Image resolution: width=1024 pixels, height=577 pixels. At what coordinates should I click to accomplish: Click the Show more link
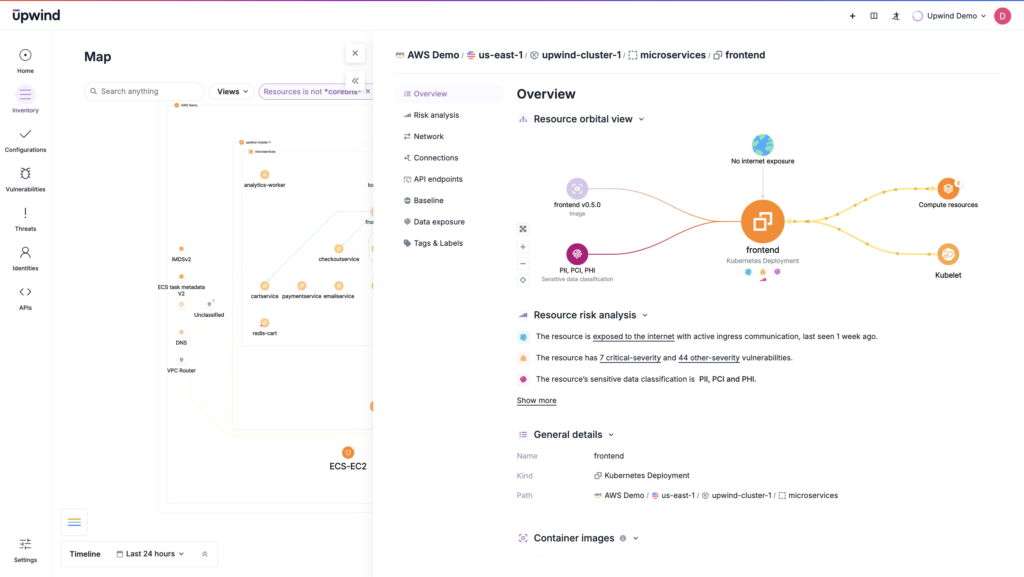coord(536,400)
